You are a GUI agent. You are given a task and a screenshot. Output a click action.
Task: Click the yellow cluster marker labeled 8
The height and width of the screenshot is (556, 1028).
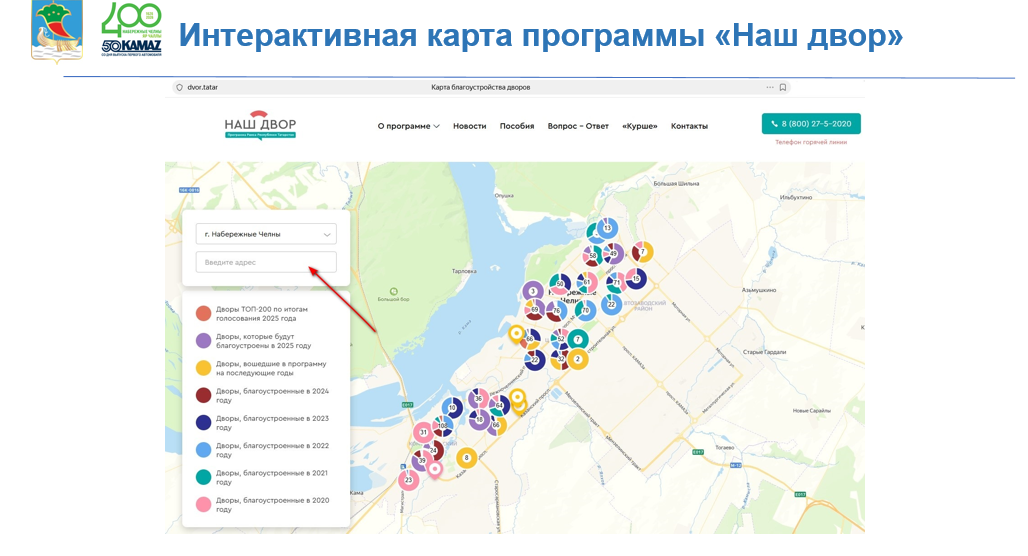point(466,458)
